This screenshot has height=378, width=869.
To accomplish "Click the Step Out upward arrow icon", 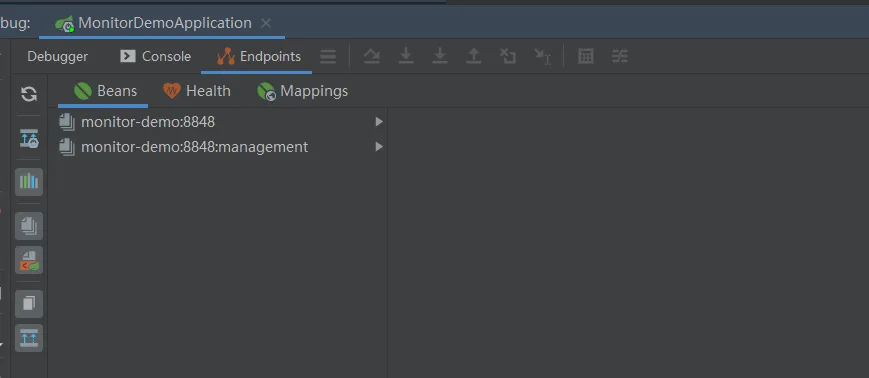I will (473, 56).
